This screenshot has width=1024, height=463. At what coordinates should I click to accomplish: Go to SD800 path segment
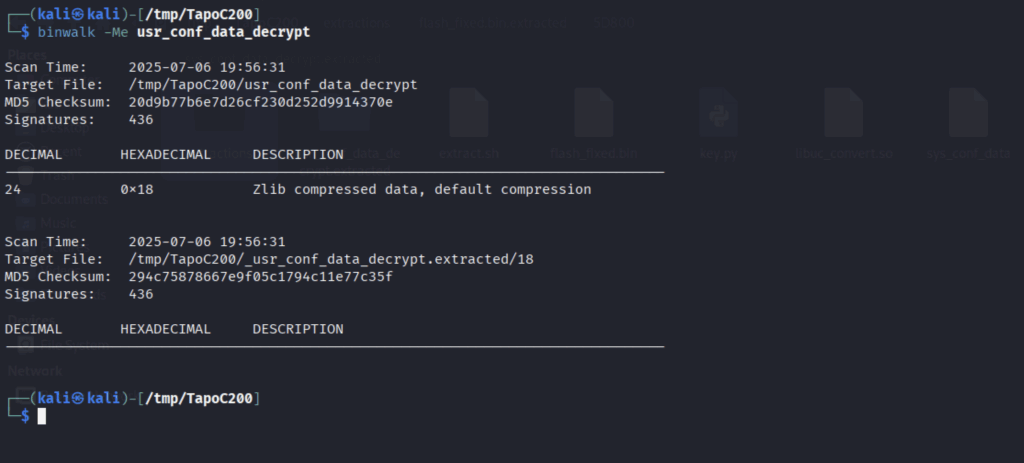point(613,23)
